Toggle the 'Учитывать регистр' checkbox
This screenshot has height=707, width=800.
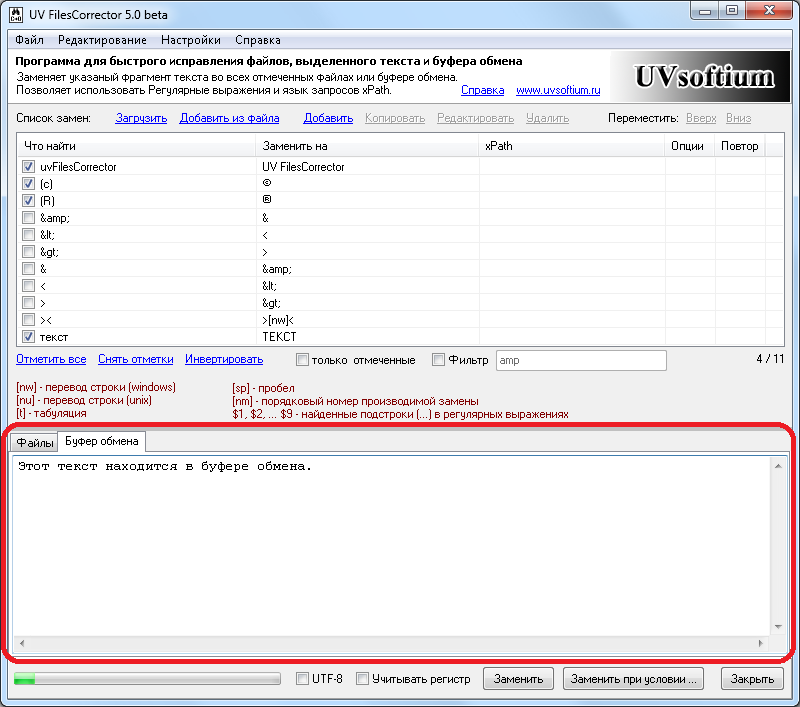tap(362, 679)
